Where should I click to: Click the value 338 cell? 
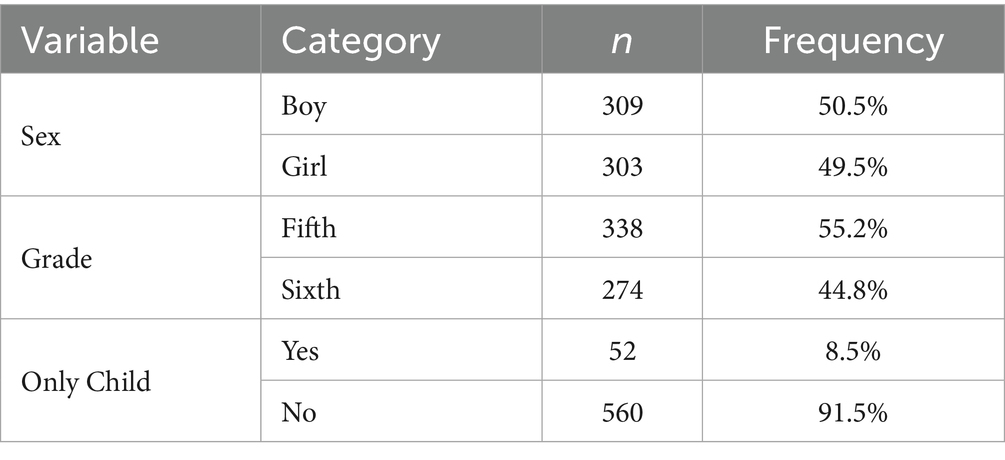pos(622,228)
